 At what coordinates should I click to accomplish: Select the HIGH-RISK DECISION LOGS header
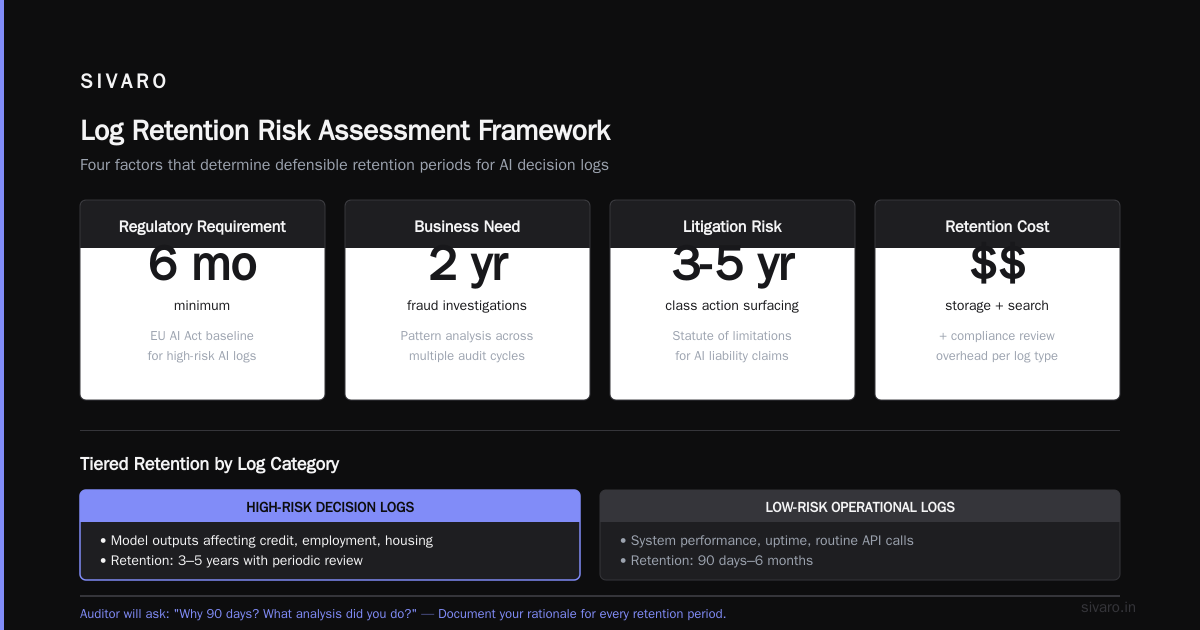coord(330,507)
